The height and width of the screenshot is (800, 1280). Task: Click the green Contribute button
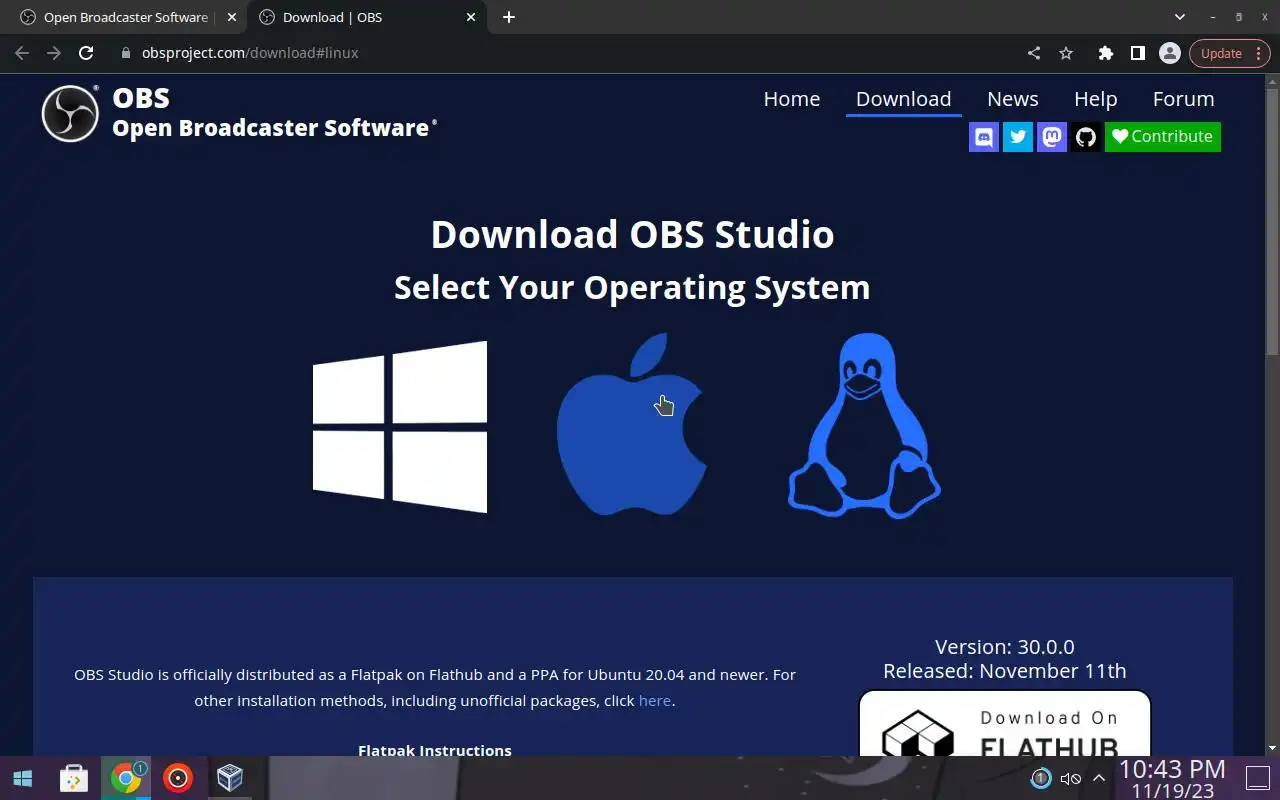point(1163,137)
